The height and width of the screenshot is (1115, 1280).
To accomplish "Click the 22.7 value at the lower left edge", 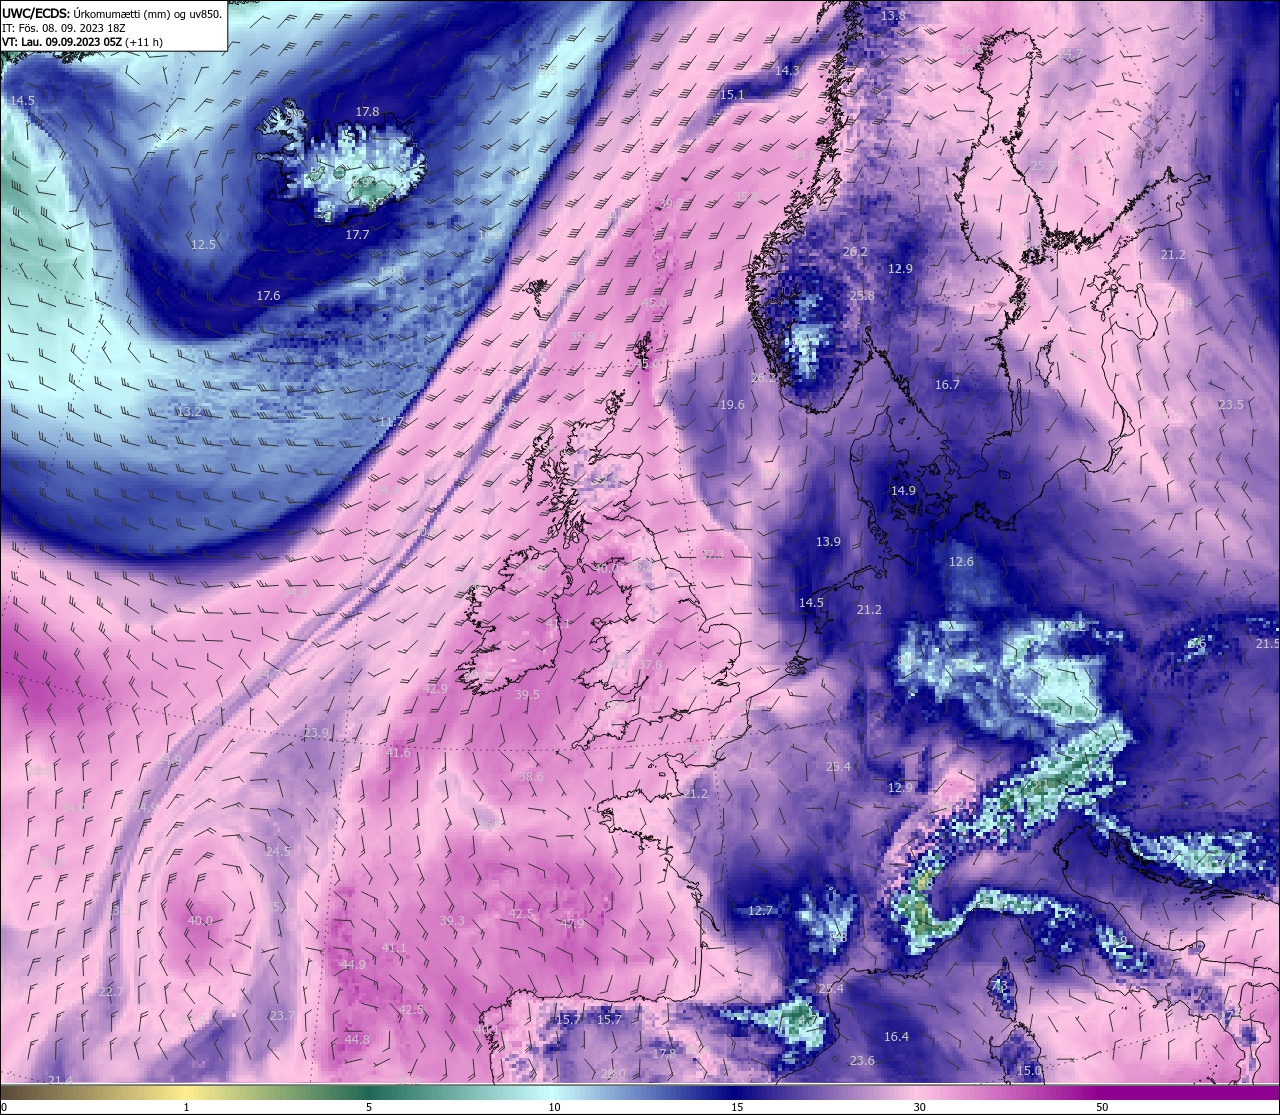I will [x=111, y=992].
